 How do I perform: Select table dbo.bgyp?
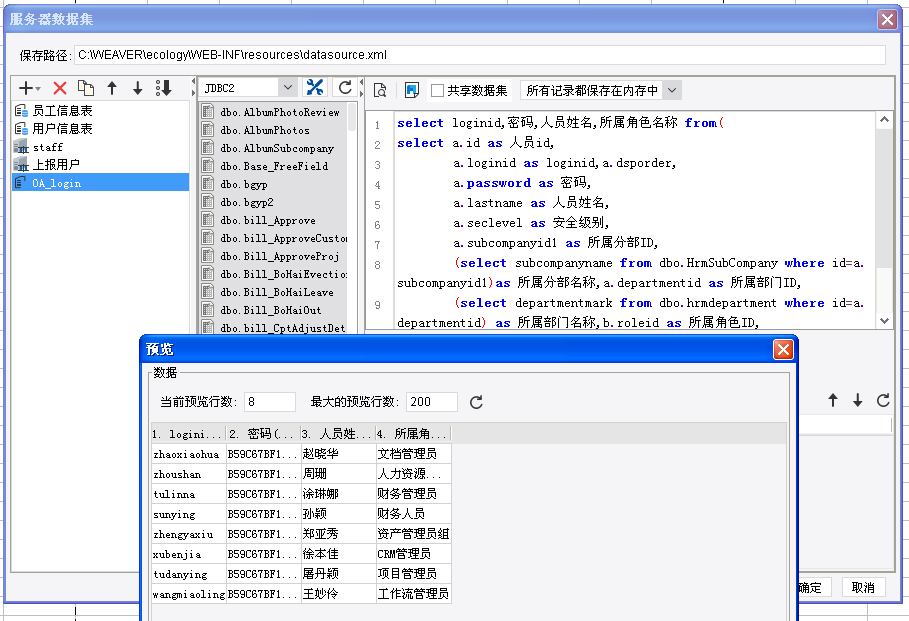pos(244,184)
